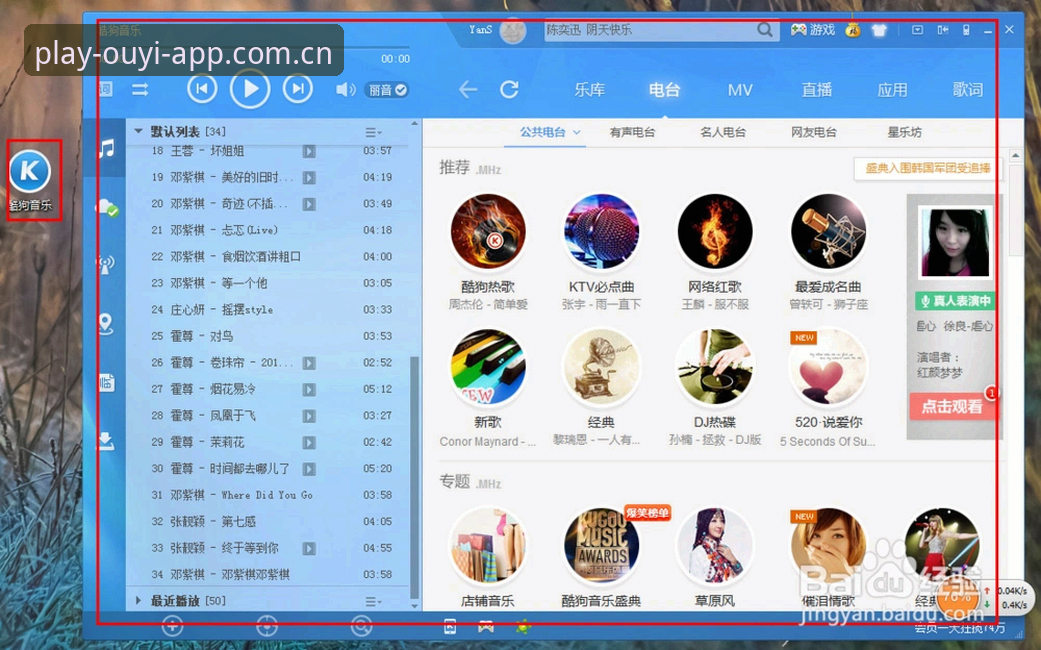Click the add-song plus icon

coord(172,625)
